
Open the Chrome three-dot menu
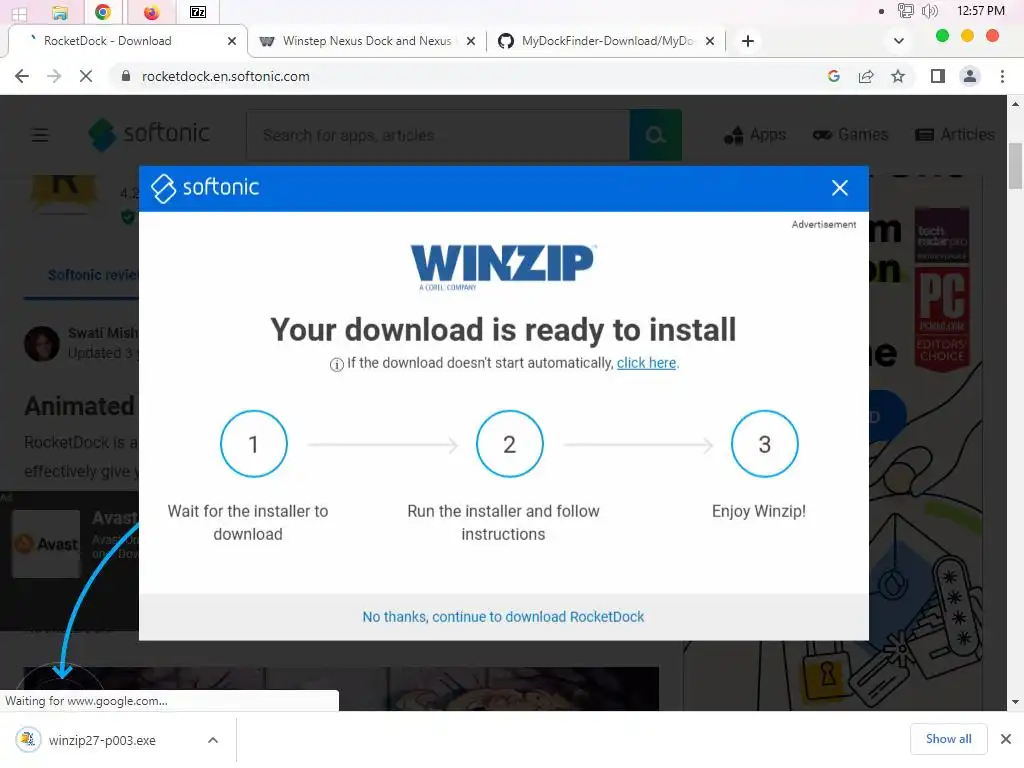1002,76
